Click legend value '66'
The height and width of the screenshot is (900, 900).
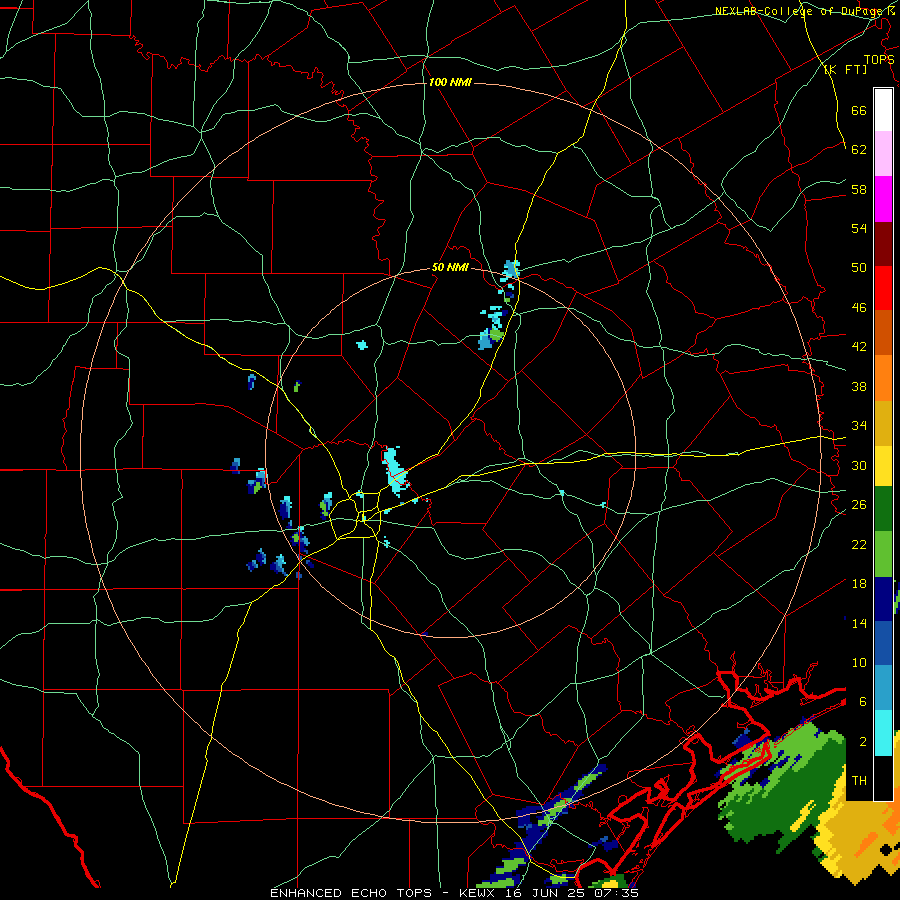point(859,110)
